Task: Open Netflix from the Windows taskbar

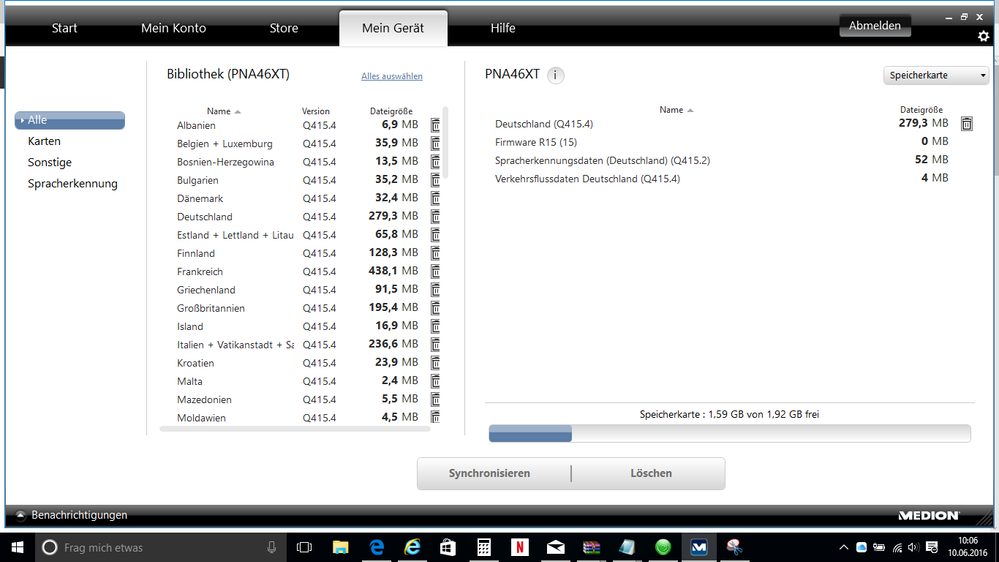Action: (x=519, y=547)
